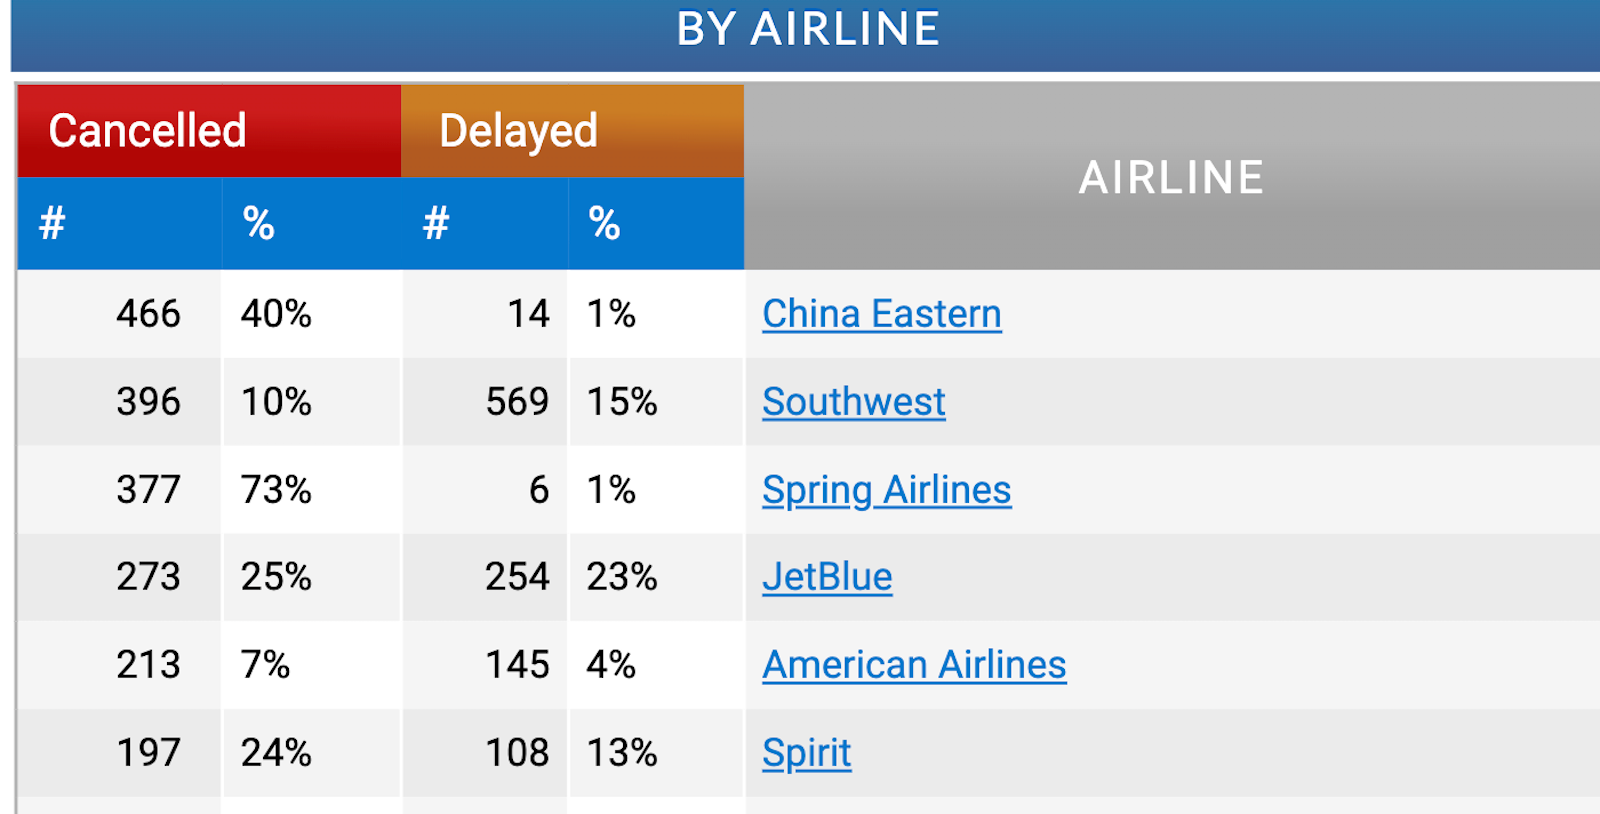The height and width of the screenshot is (814, 1600).
Task: Open the American Airlines link
Action: (914, 664)
